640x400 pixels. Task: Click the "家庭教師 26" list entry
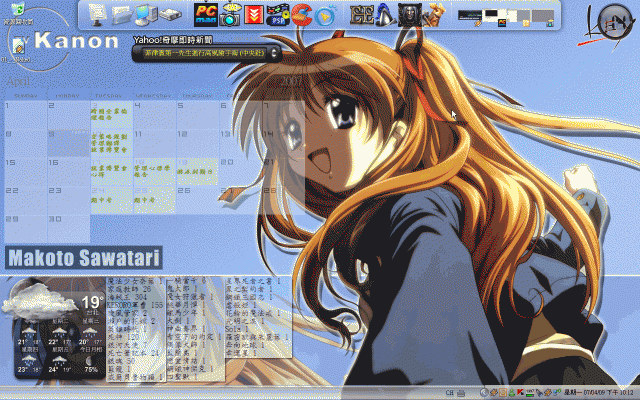tap(129, 289)
